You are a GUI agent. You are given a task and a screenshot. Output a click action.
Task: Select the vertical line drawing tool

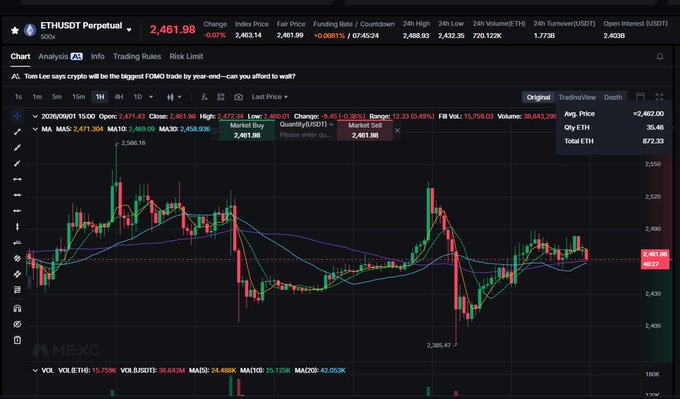(17, 226)
